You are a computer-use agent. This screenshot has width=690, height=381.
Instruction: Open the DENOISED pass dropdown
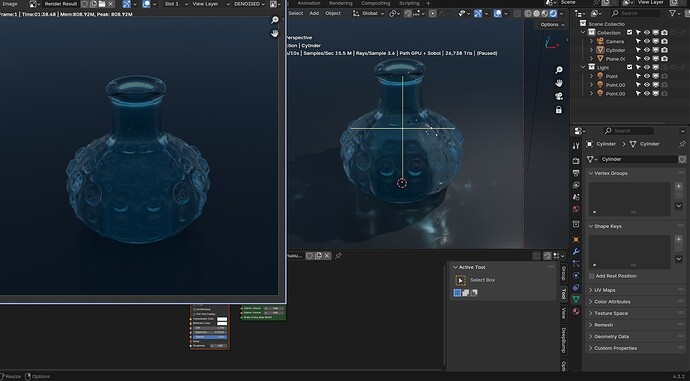click(x=250, y=4)
